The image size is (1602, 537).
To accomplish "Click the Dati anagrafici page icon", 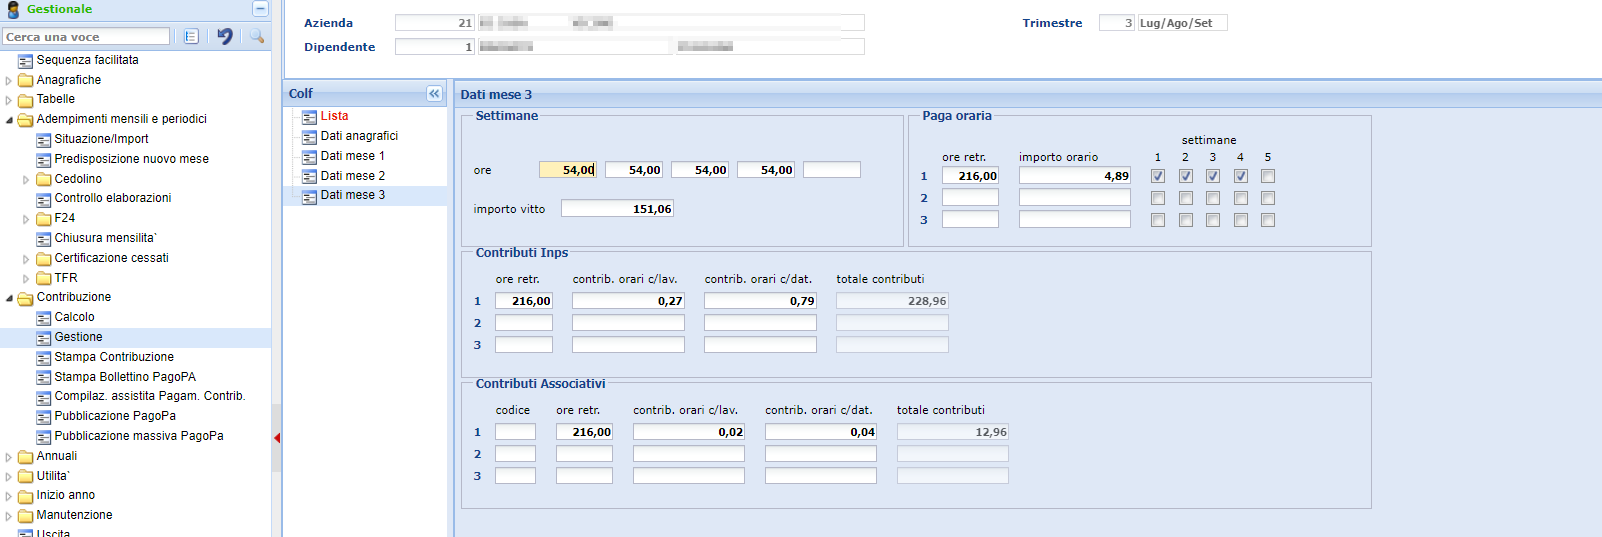I will 310,137.
